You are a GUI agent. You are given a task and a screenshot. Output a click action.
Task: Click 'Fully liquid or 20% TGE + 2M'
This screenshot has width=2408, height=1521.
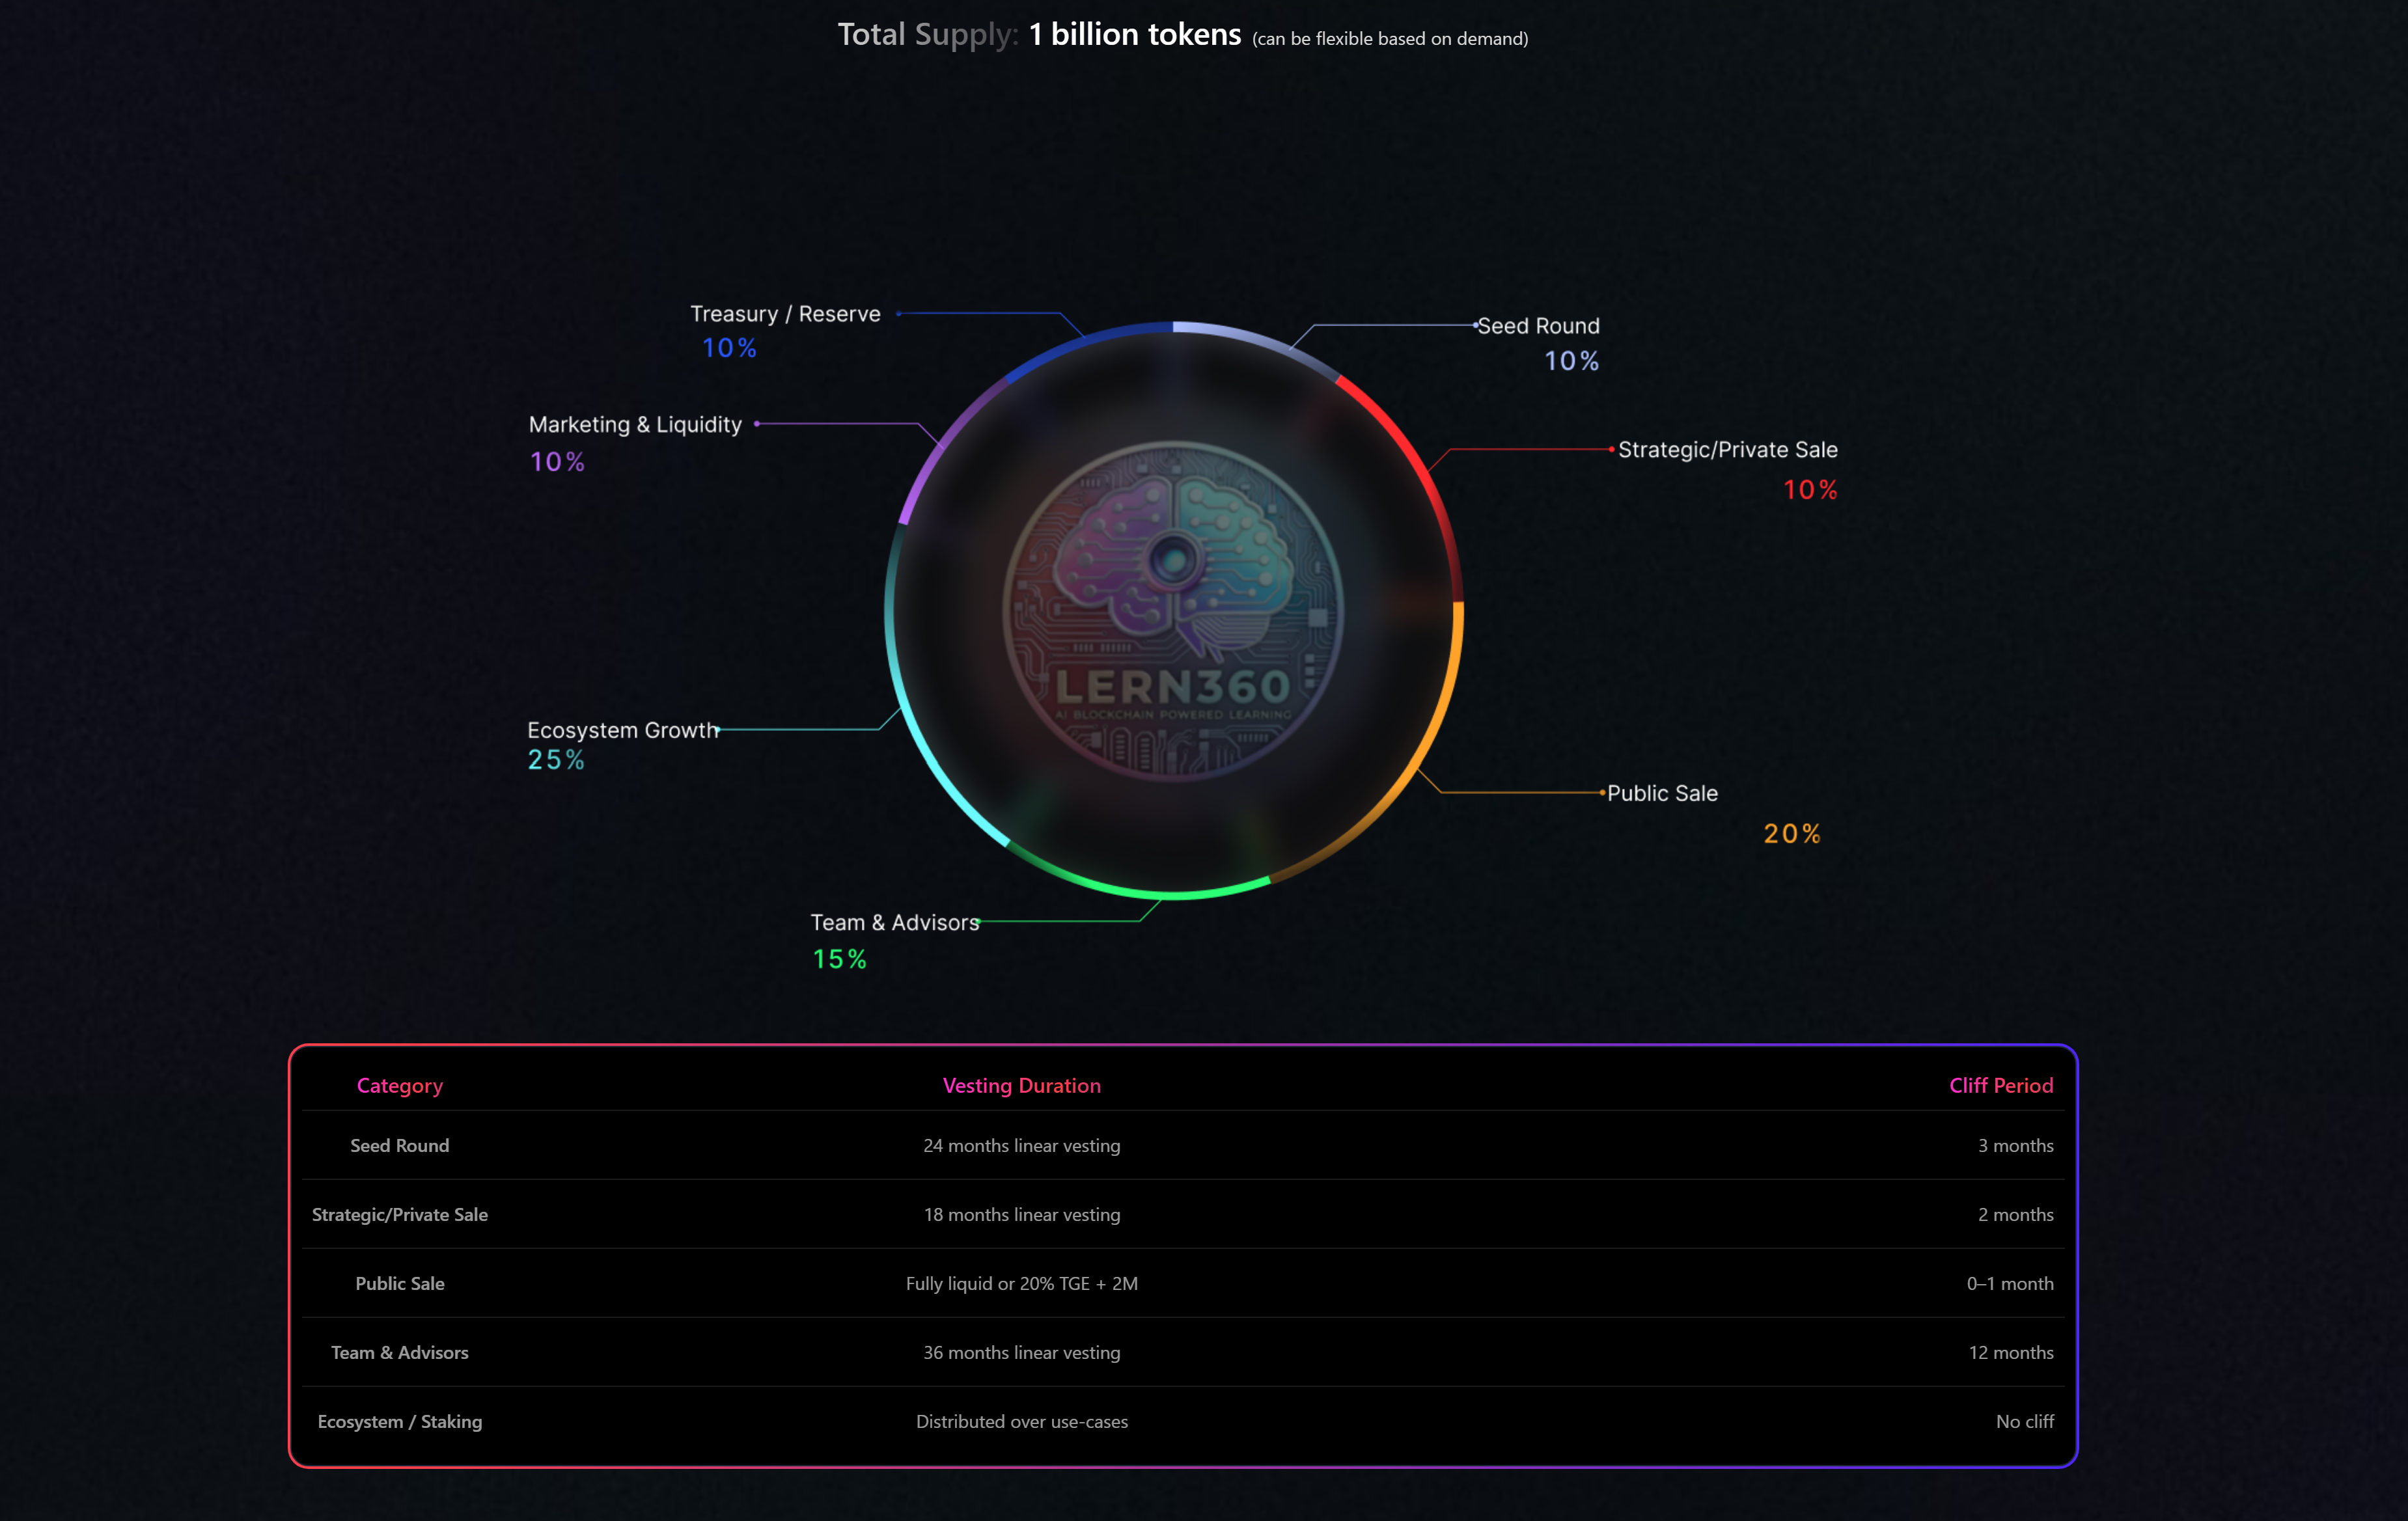pyautogui.click(x=1021, y=1284)
